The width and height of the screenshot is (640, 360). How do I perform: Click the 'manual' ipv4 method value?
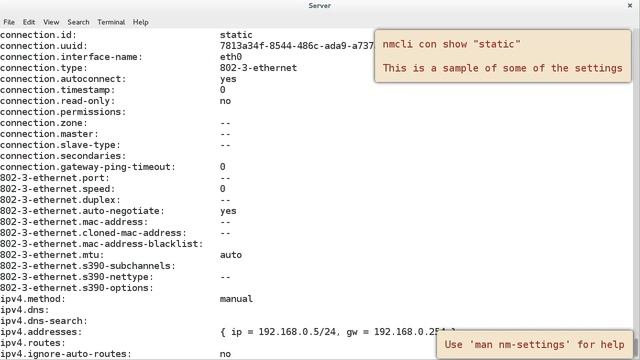click(x=236, y=299)
